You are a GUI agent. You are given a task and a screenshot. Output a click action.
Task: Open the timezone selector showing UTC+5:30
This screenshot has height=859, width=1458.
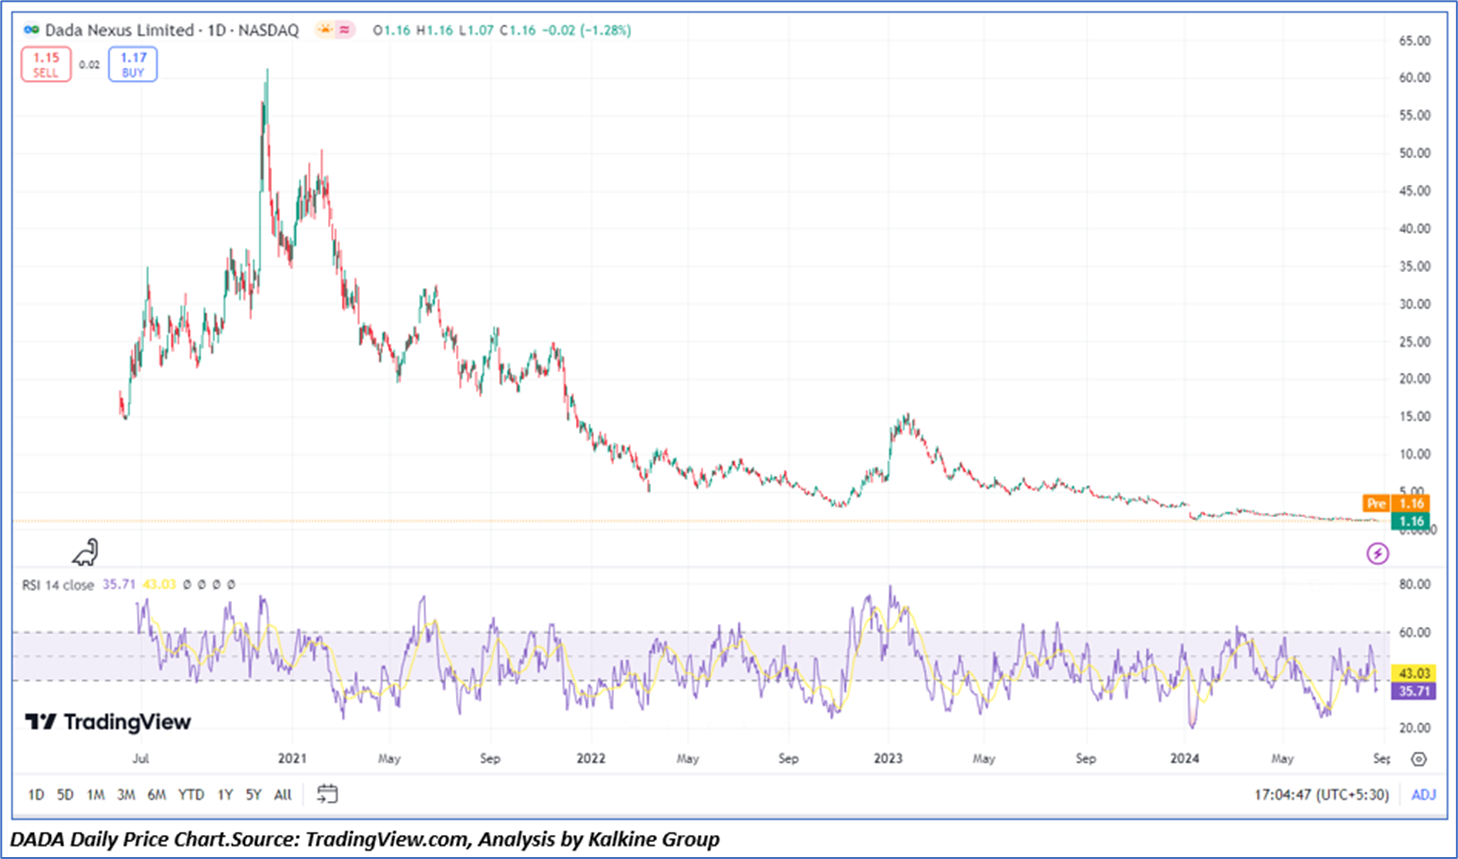(x=1322, y=795)
